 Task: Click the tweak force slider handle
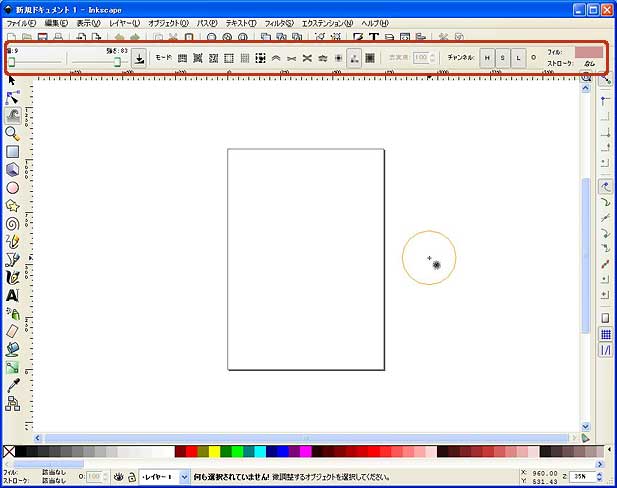[x=117, y=62]
